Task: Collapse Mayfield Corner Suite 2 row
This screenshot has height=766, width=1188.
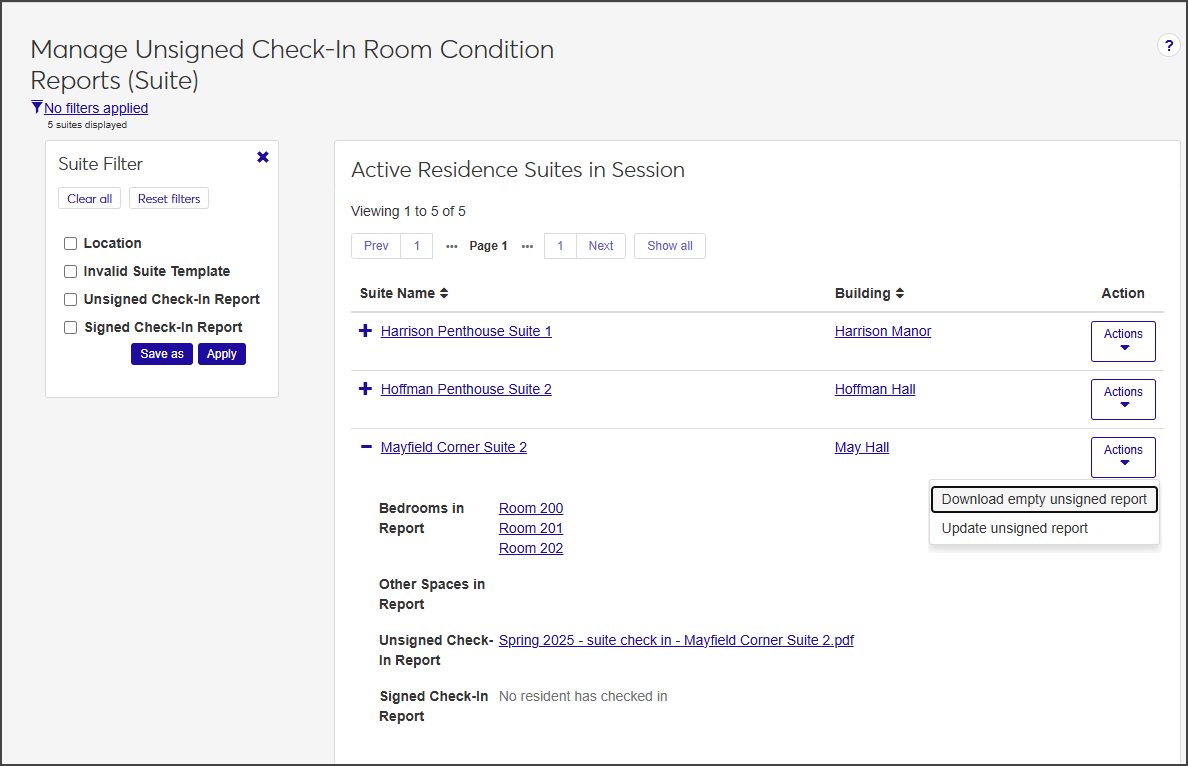Action: coord(365,447)
